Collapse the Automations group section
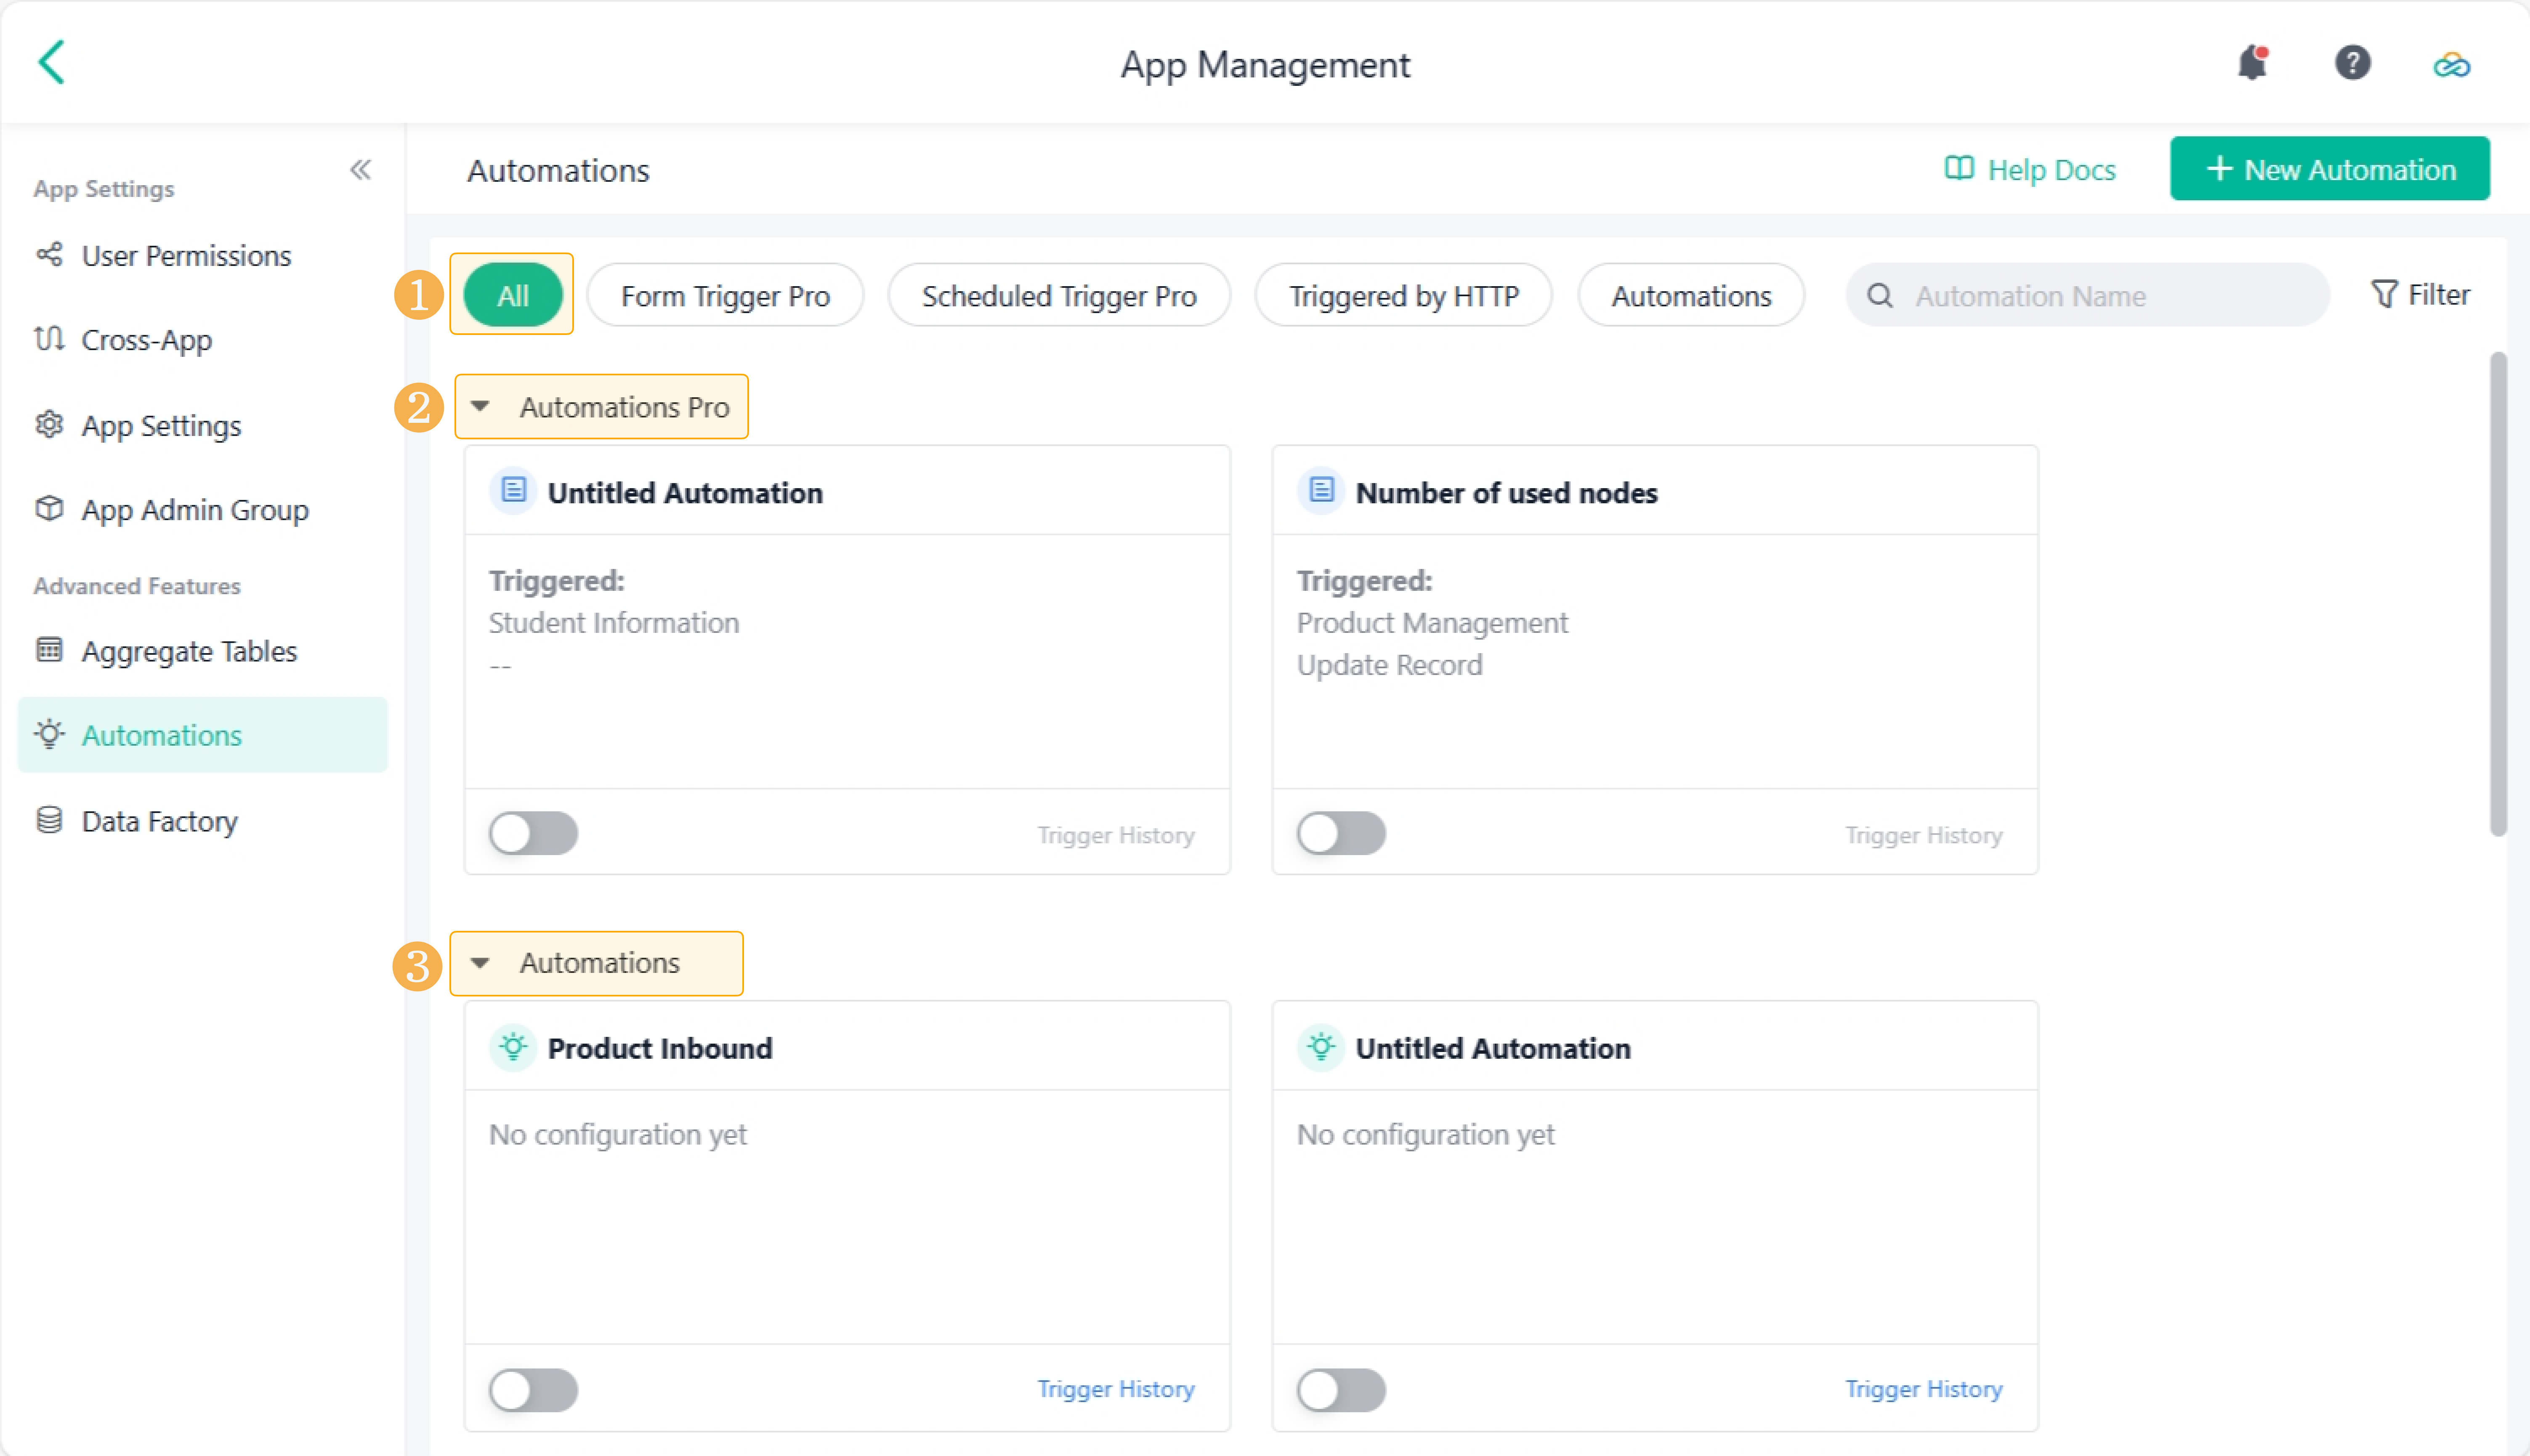Viewport: 2530px width, 1456px height. coord(481,963)
